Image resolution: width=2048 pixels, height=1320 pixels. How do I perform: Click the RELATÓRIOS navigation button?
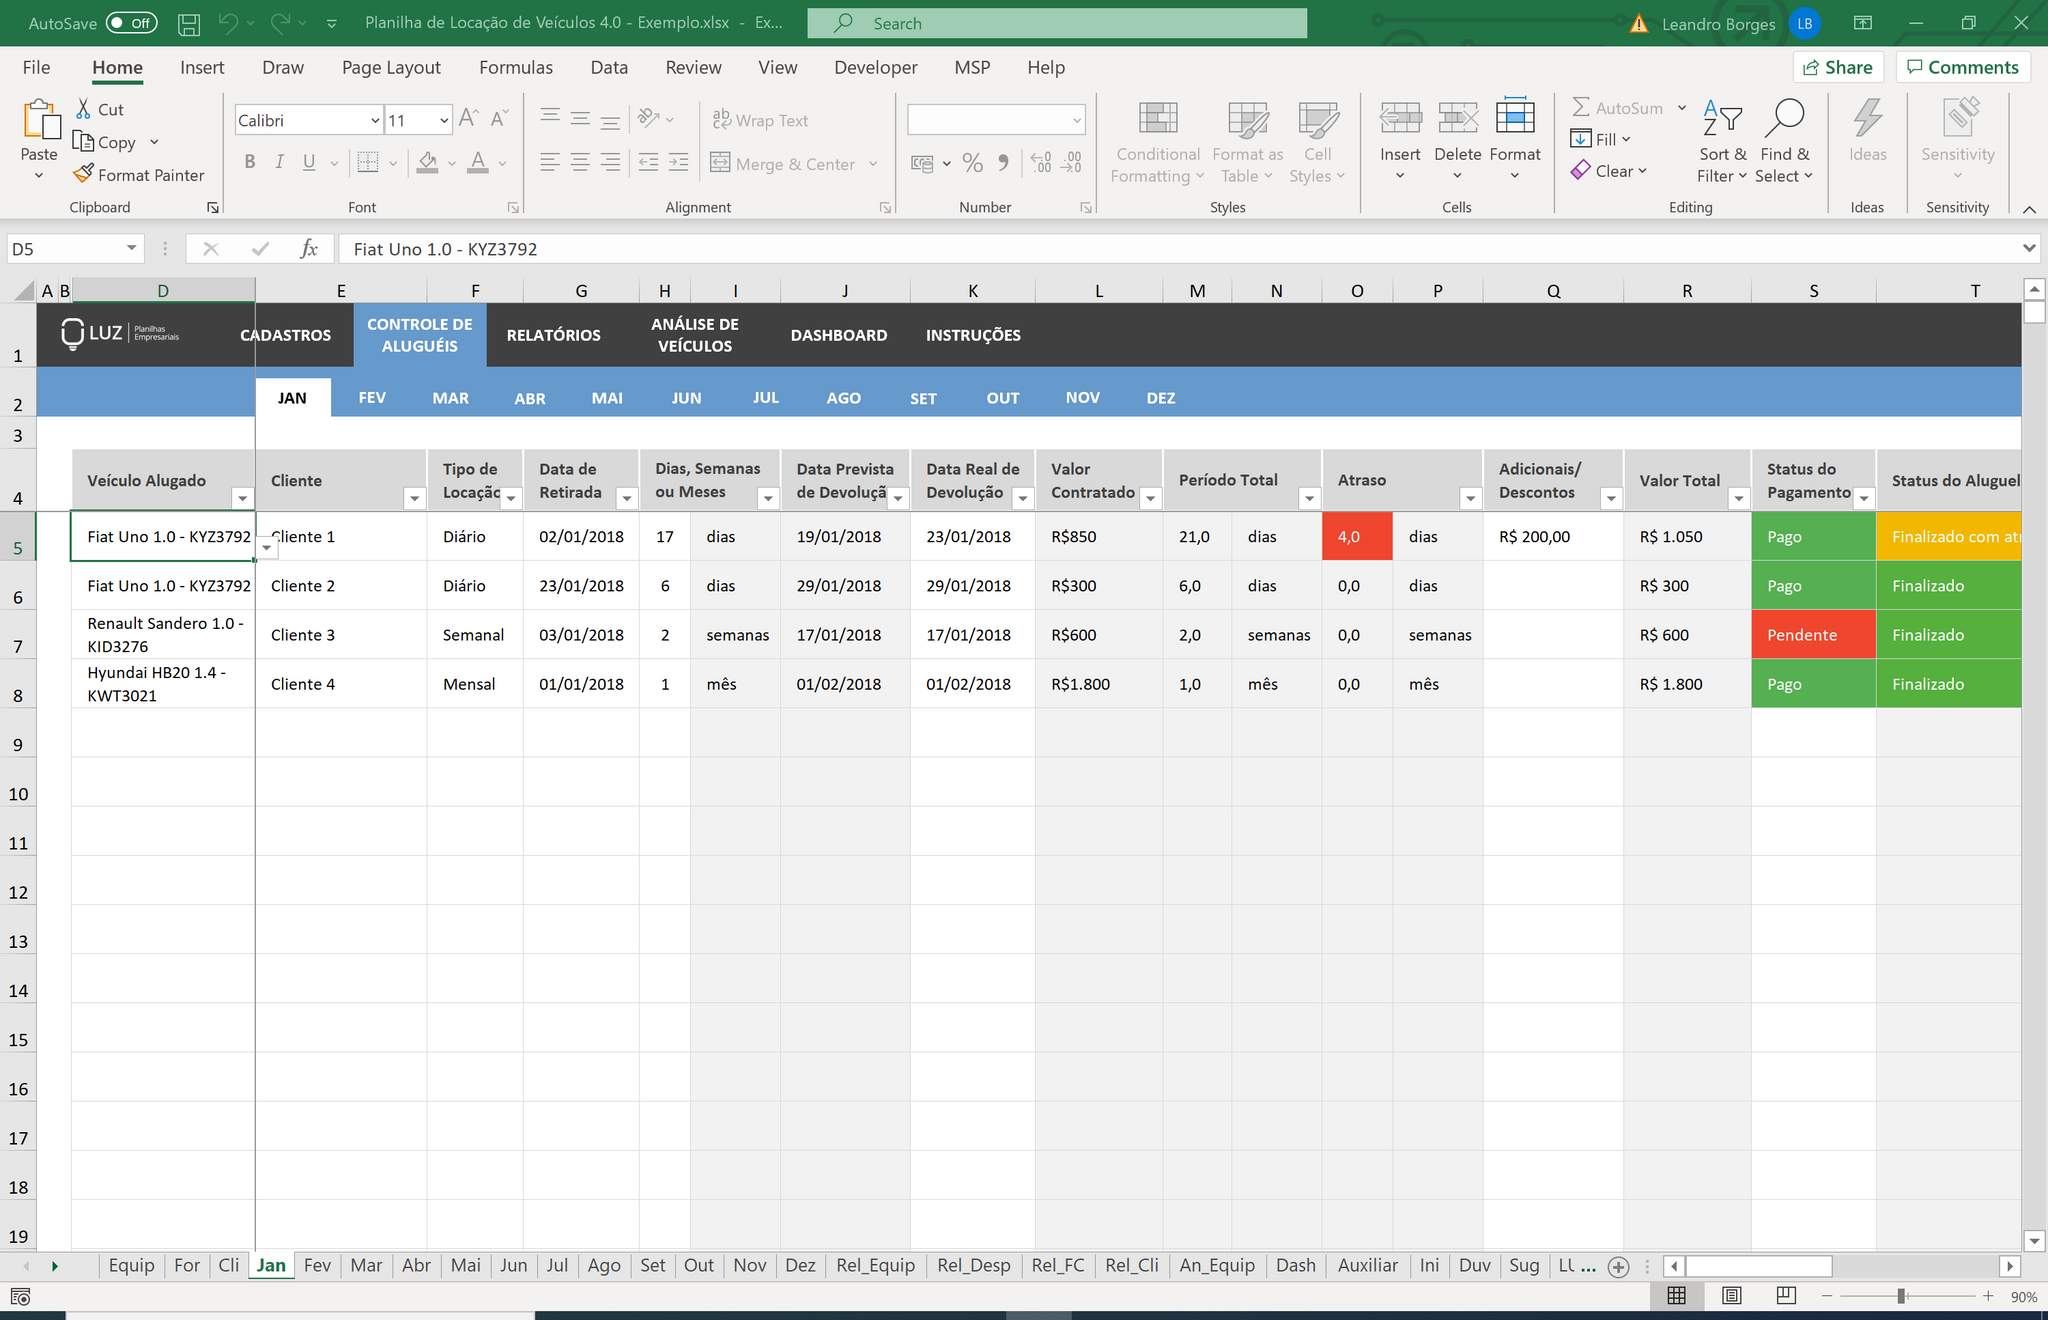(x=553, y=335)
